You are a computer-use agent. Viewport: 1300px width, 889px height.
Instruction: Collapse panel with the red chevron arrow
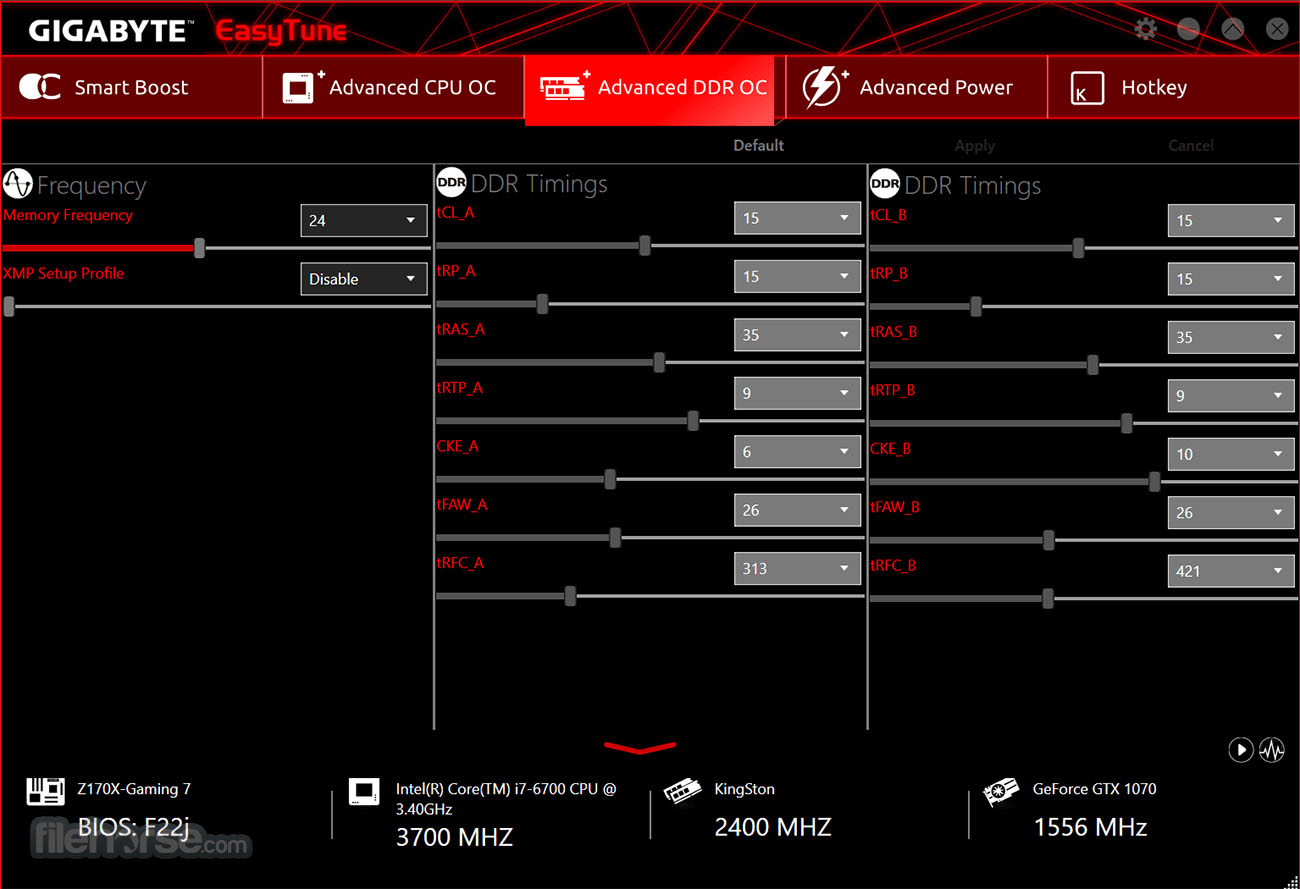(x=640, y=747)
